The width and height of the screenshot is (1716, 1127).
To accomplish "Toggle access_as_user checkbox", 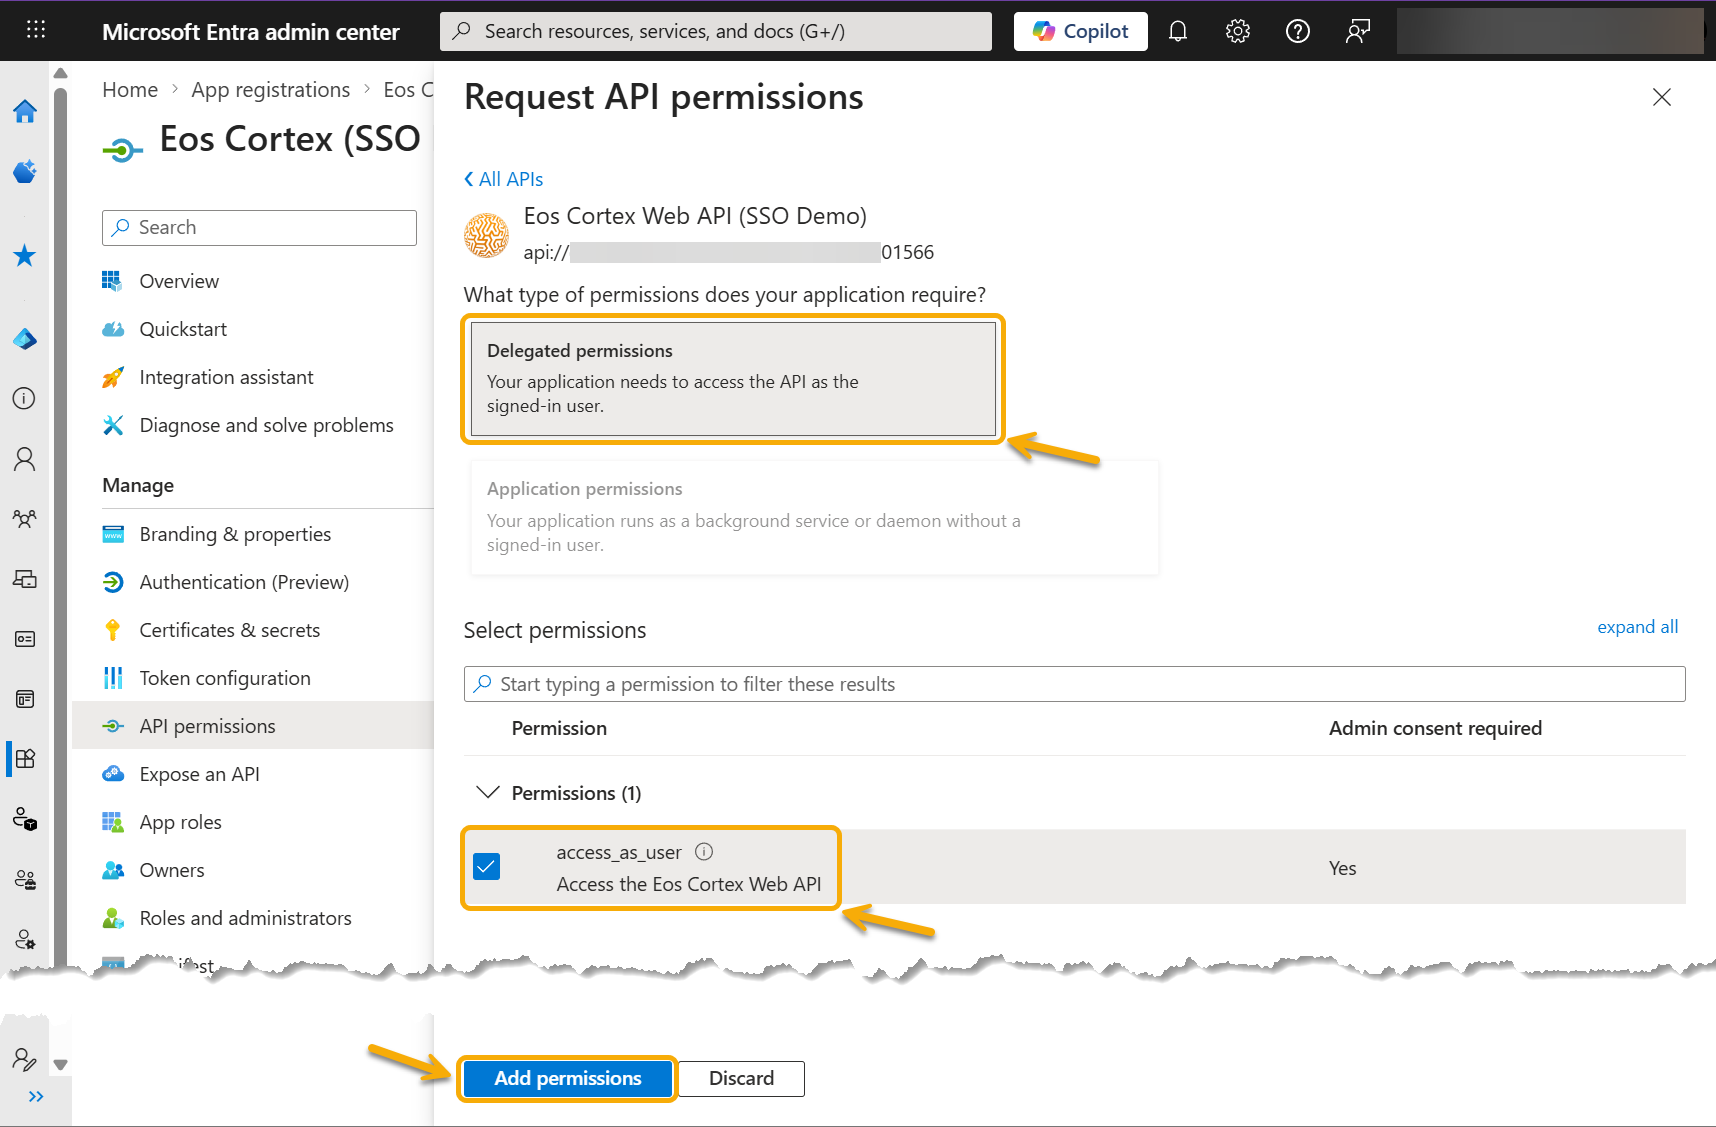I will tap(487, 867).
